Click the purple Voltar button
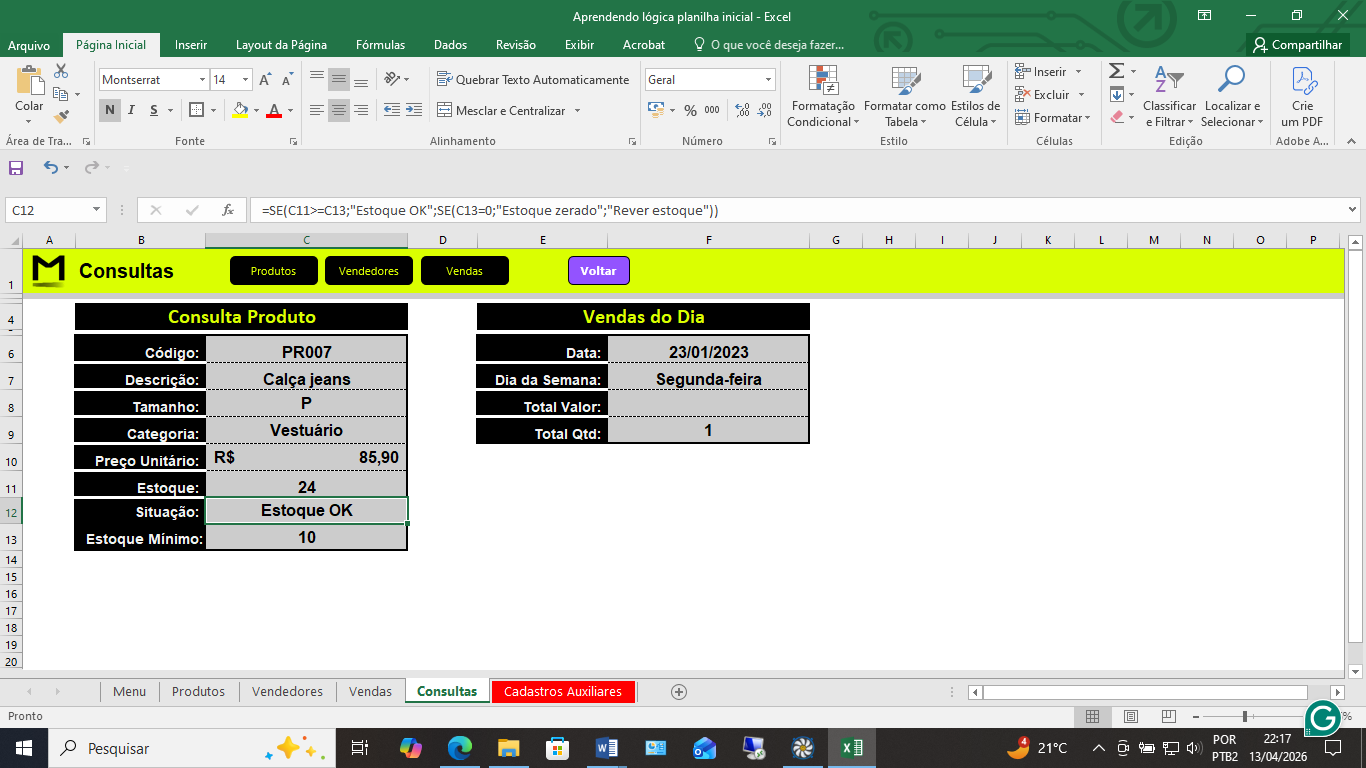 [599, 271]
